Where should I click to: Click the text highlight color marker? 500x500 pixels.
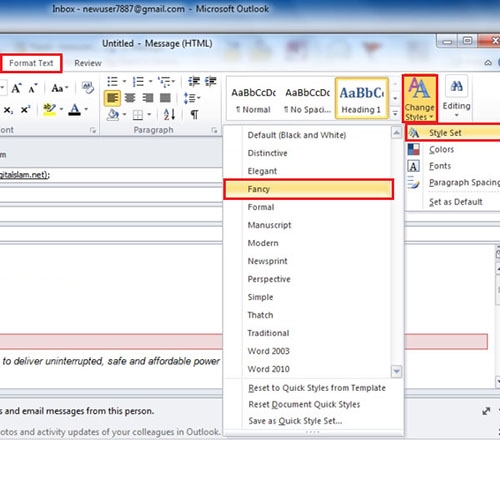49,110
